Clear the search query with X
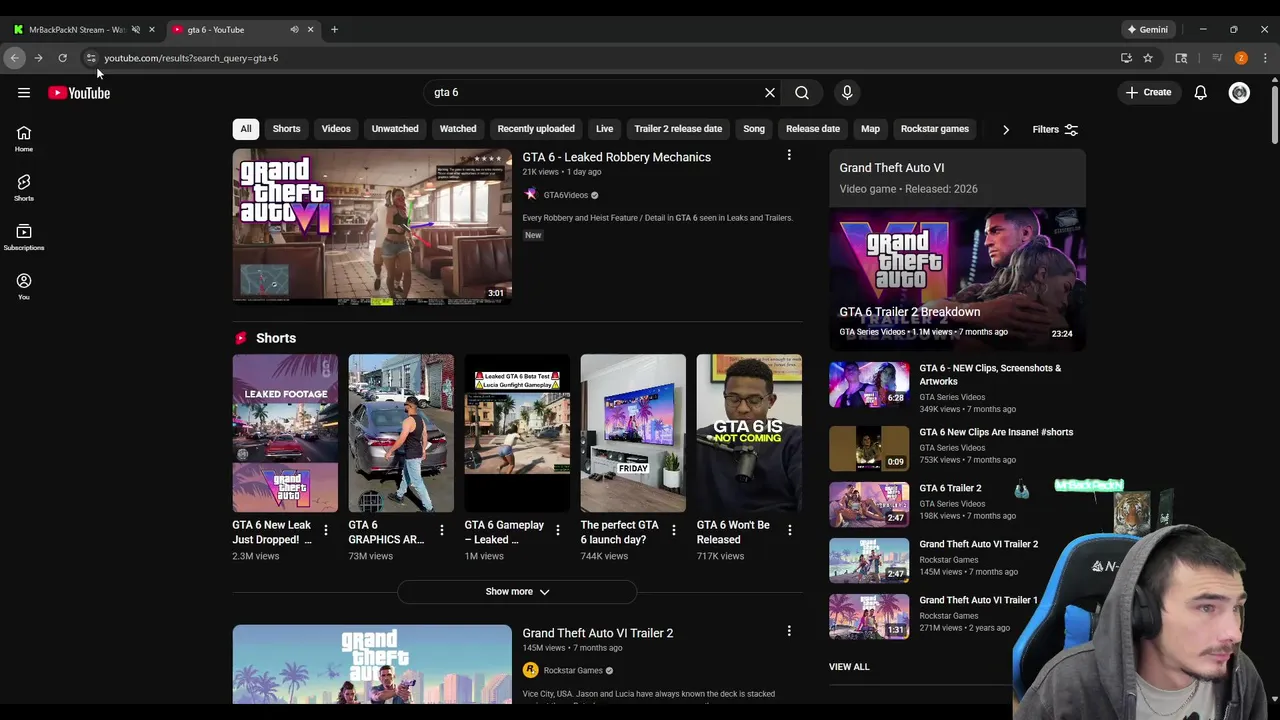 [770, 93]
